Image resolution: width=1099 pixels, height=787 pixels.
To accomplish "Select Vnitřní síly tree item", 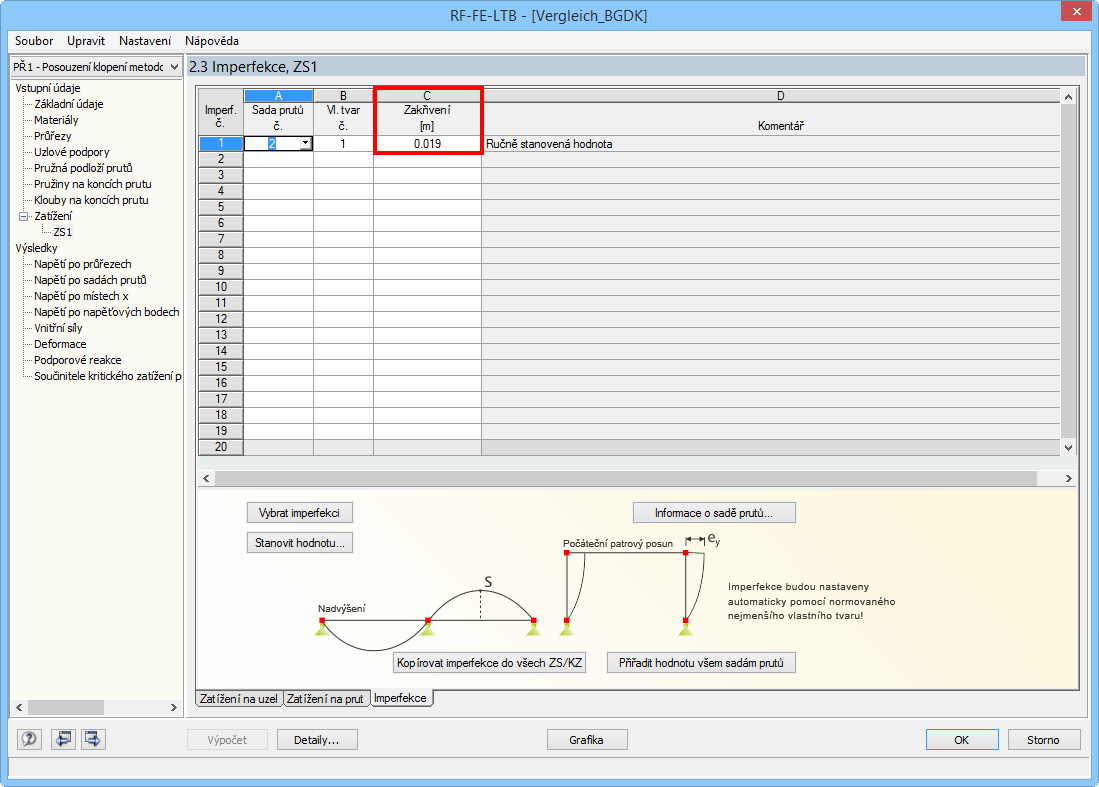I will [x=58, y=329].
